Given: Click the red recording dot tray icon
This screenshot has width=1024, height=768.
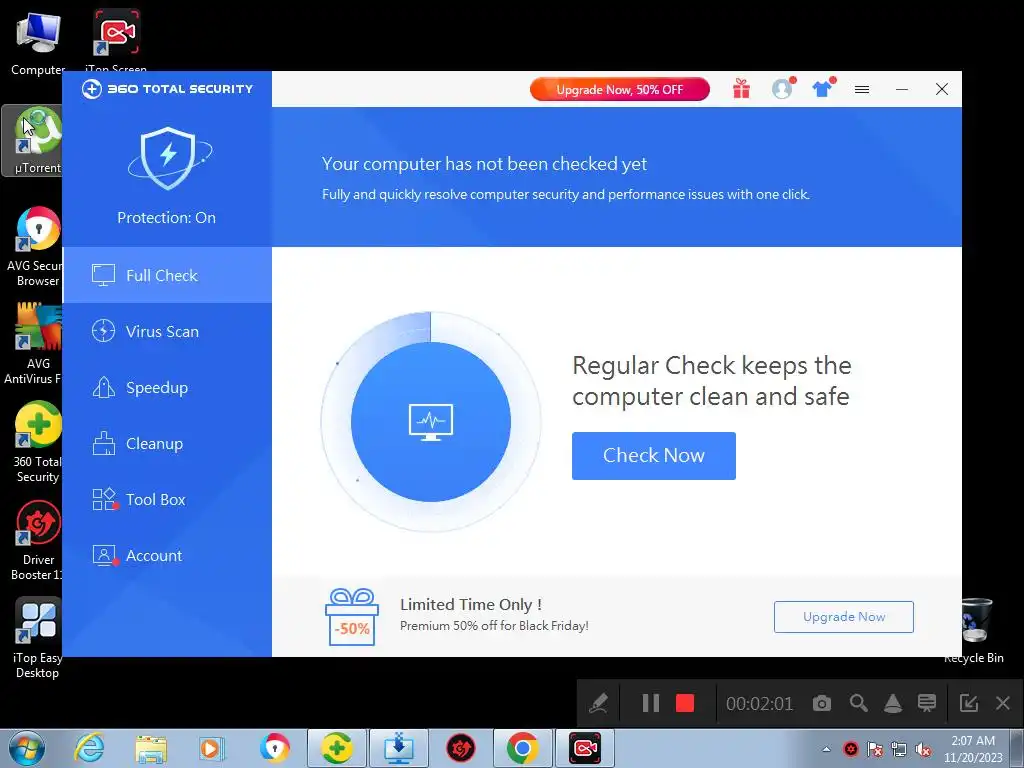Looking at the screenshot, I should click(851, 749).
